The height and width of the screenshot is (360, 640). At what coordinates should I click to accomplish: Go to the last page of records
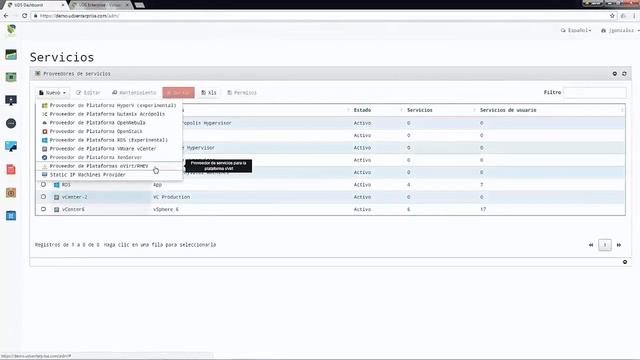[x=619, y=245]
